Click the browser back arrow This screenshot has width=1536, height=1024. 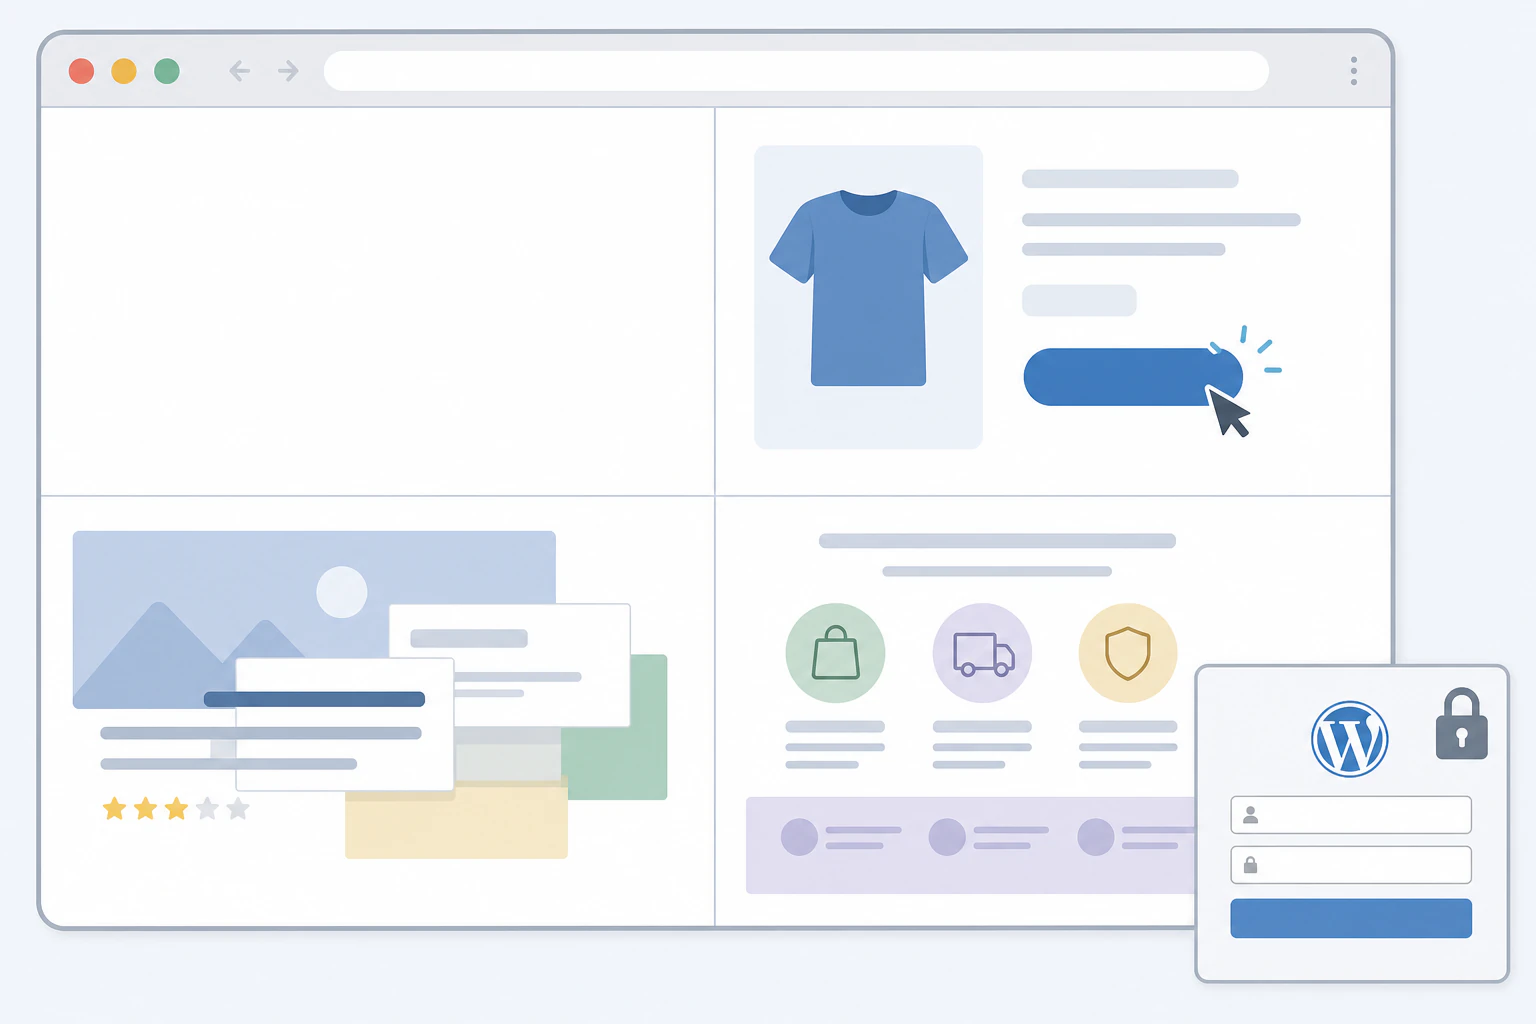(x=239, y=71)
